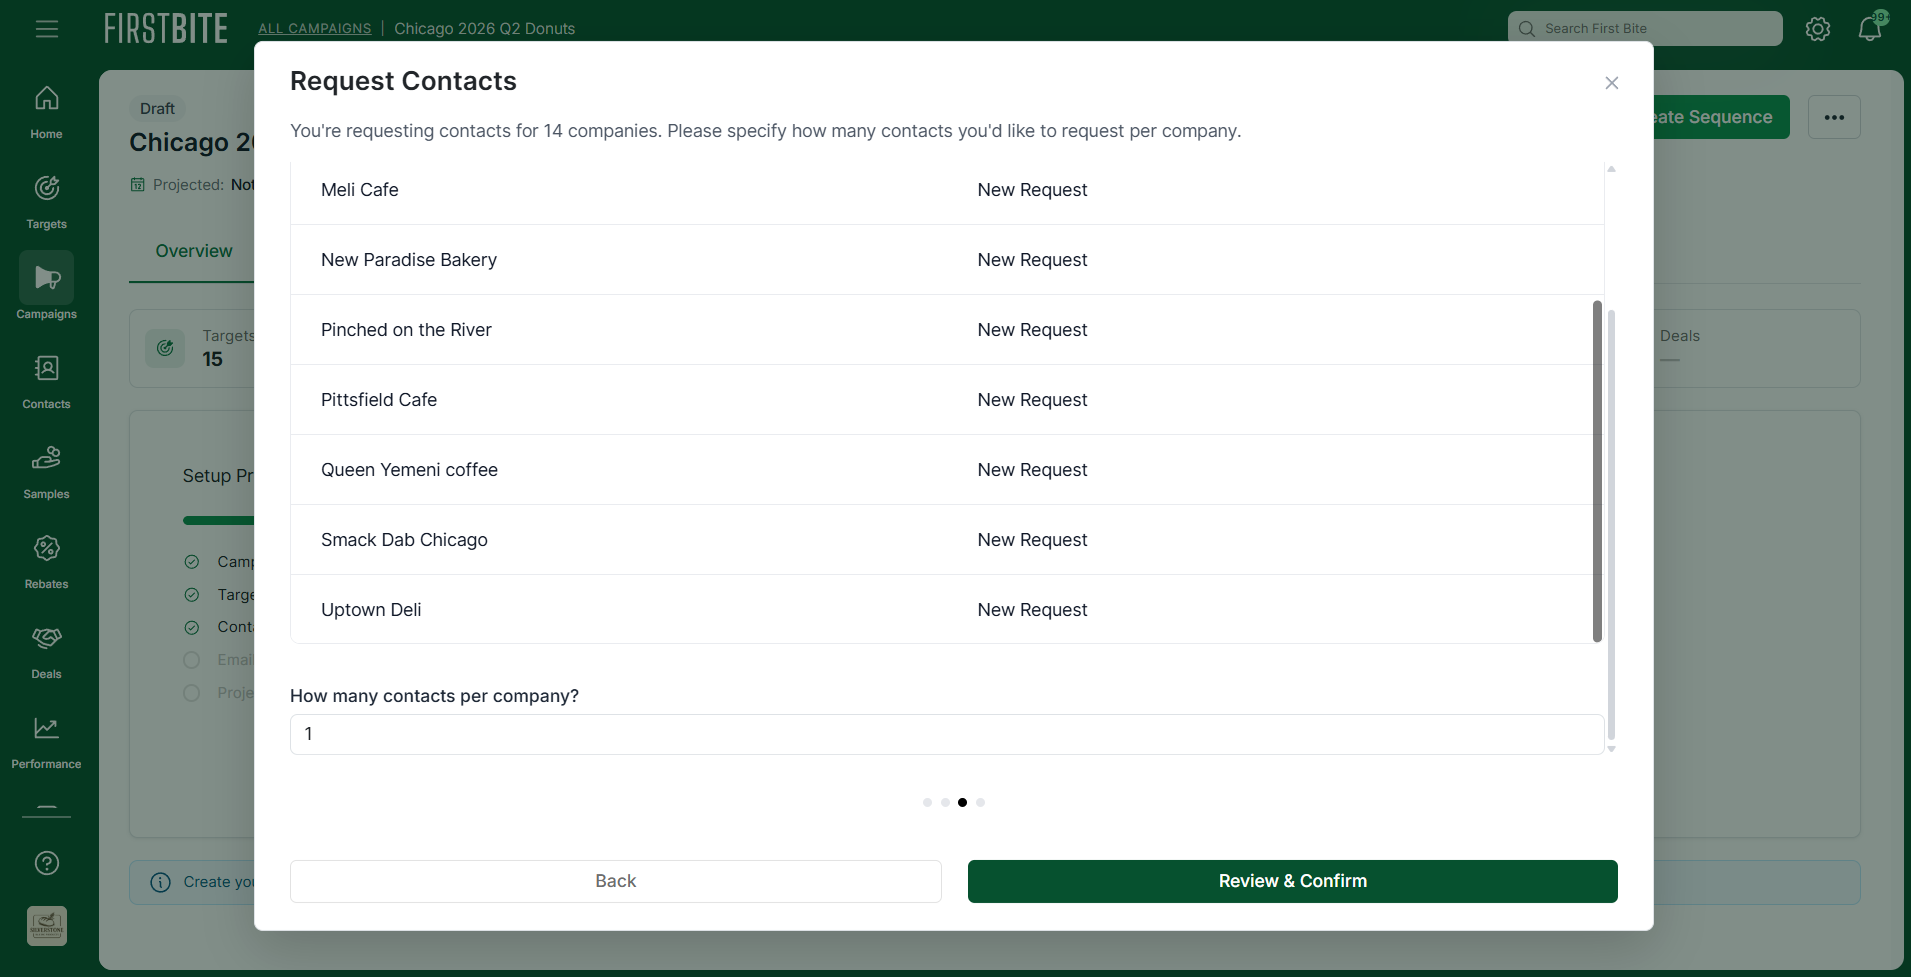
Task: Open the help question mark icon
Action: (x=47, y=863)
